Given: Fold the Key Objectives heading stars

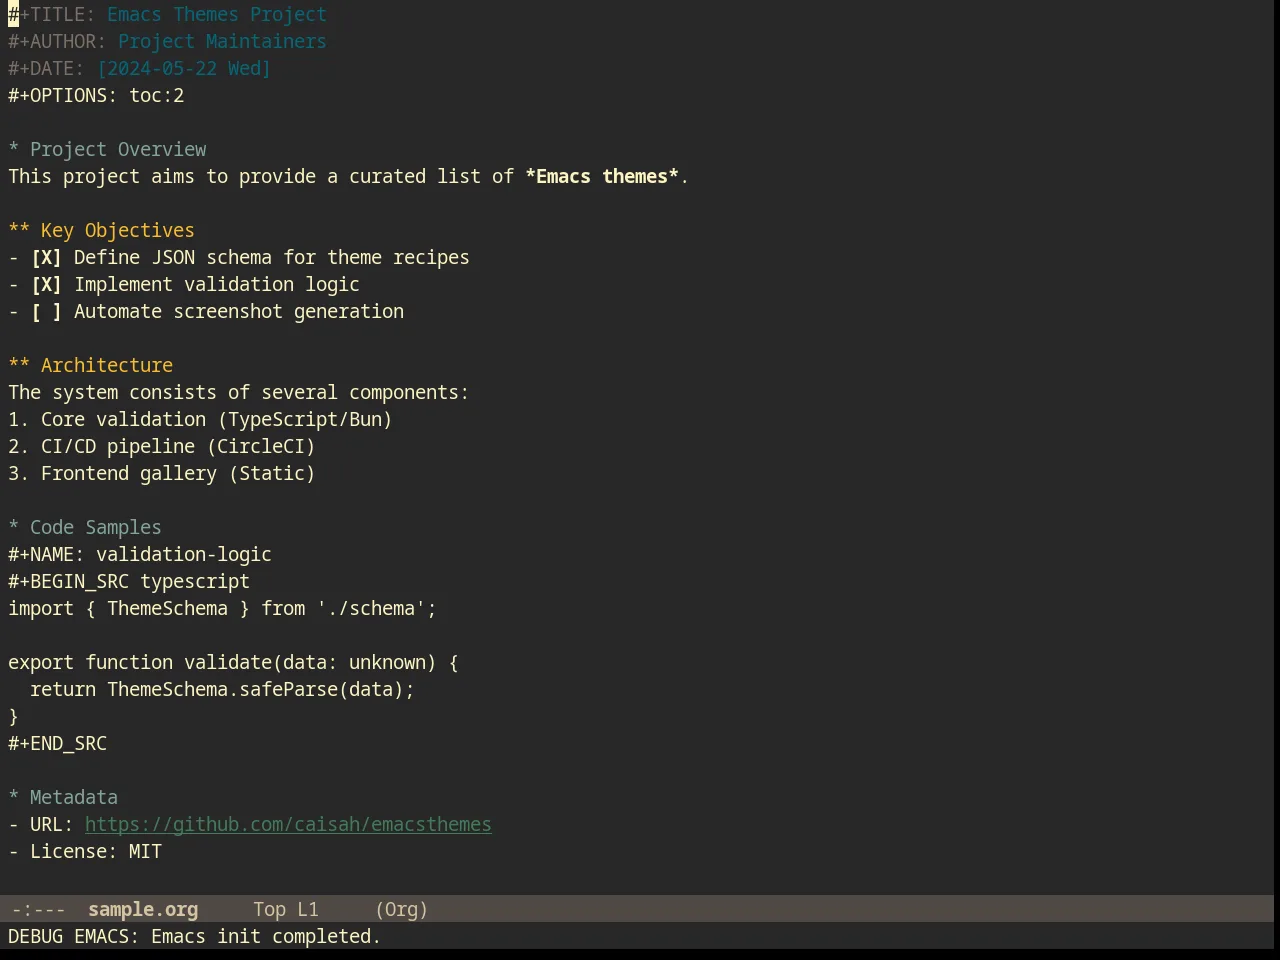Looking at the screenshot, I should (x=19, y=231).
